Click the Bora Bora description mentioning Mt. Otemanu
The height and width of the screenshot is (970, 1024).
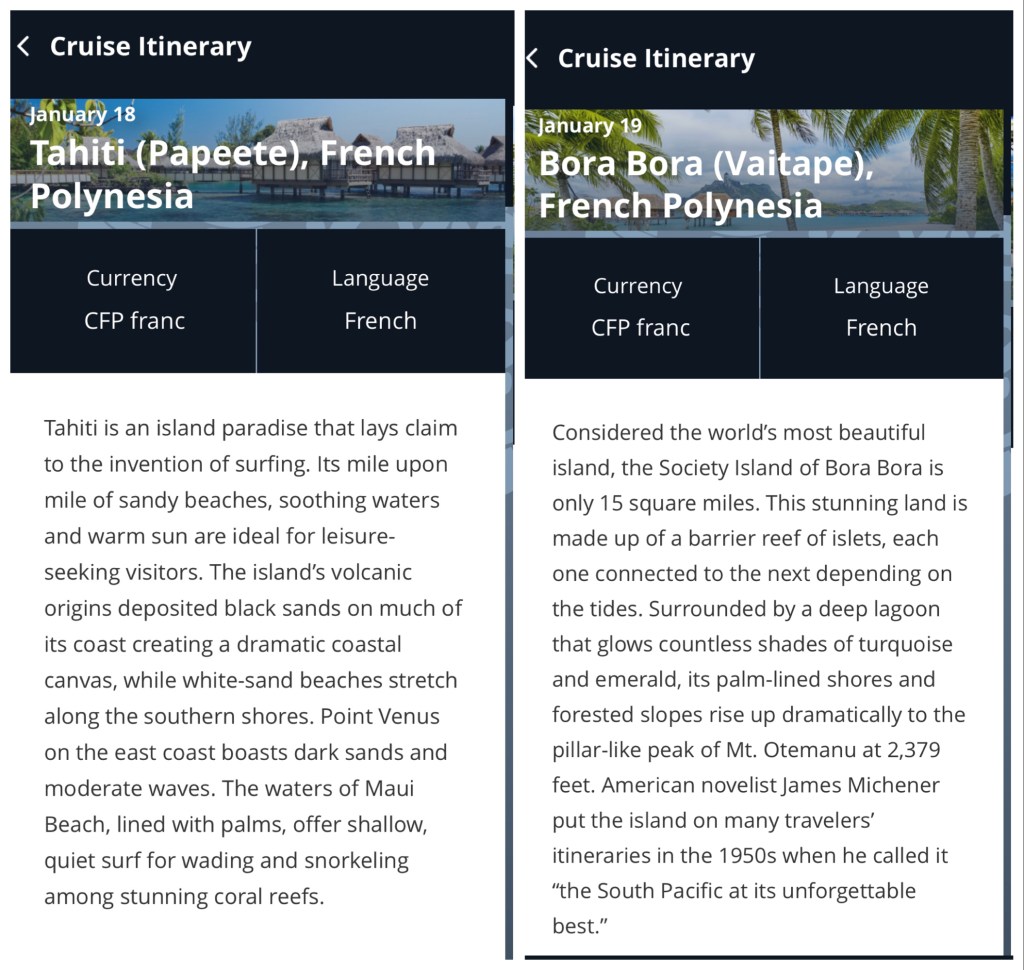pos(760,679)
